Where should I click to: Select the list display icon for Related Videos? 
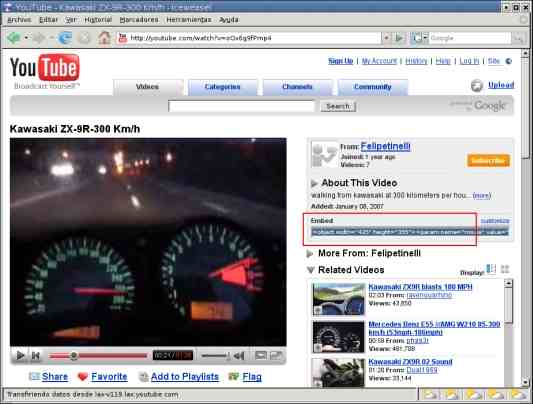[x=491, y=269]
